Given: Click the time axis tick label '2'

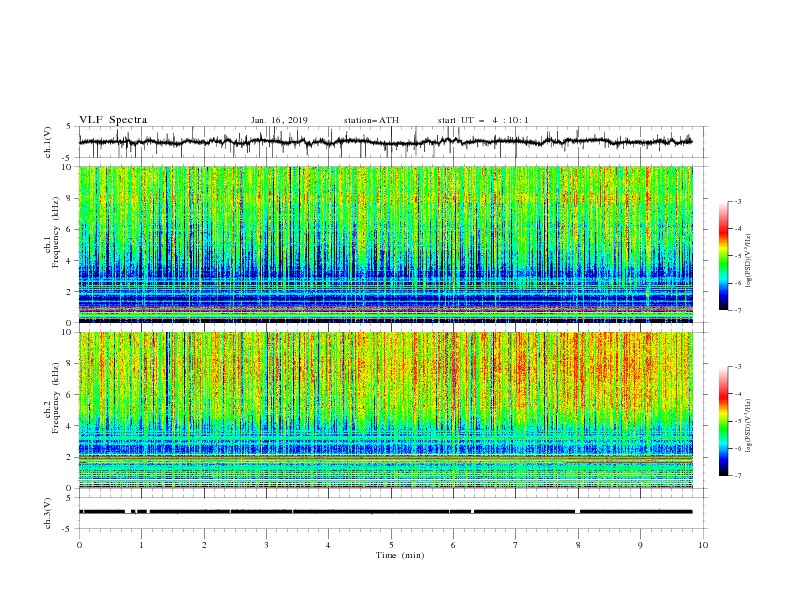Looking at the screenshot, I should [204, 545].
